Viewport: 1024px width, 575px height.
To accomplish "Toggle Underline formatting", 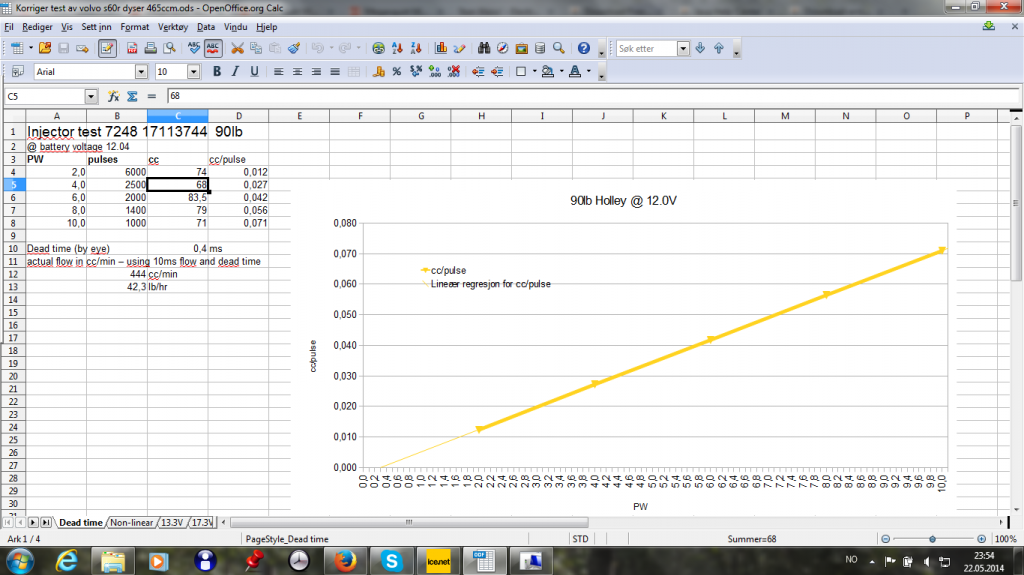I will pyautogui.click(x=255, y=72).
